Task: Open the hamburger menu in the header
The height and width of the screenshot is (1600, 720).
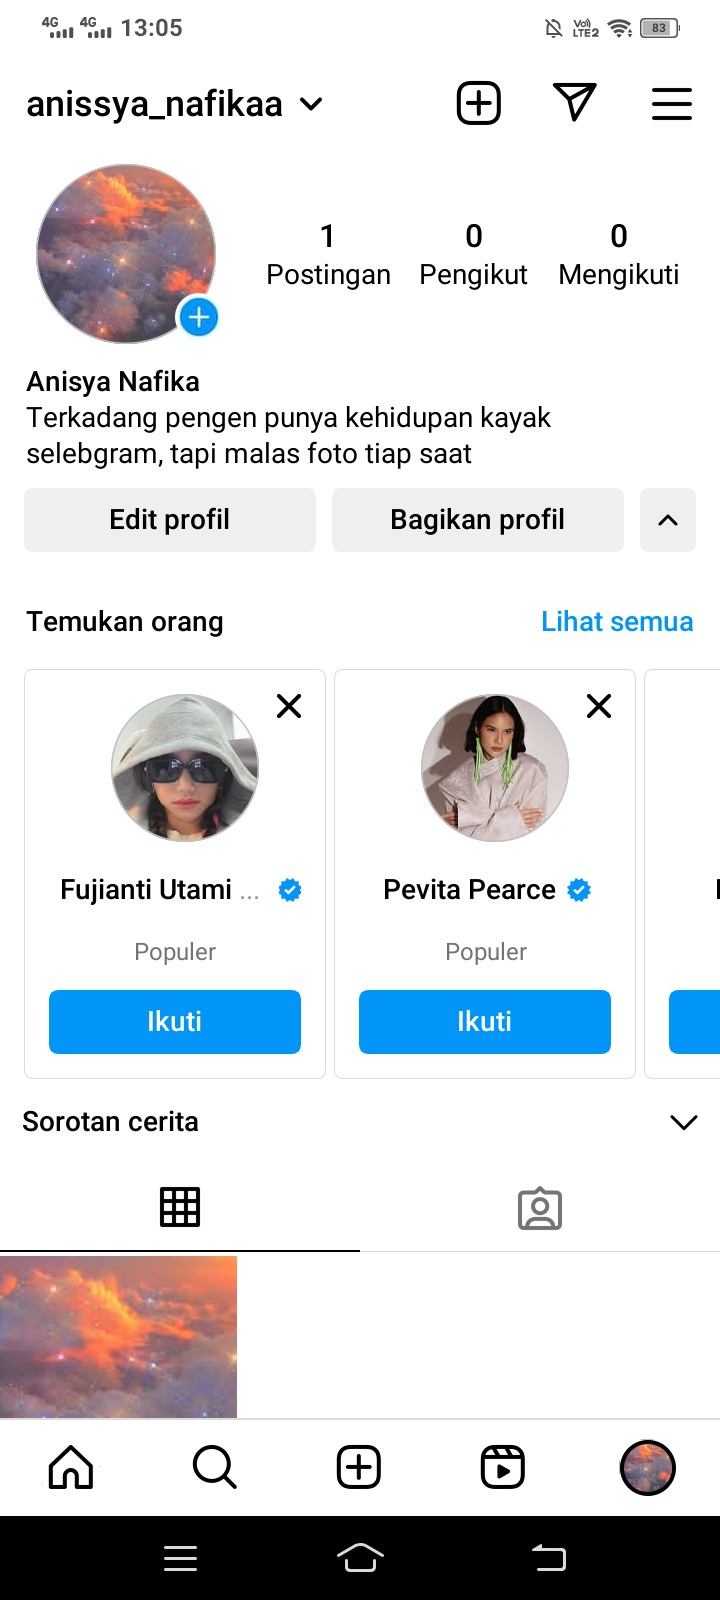Action: click(671, 104)
